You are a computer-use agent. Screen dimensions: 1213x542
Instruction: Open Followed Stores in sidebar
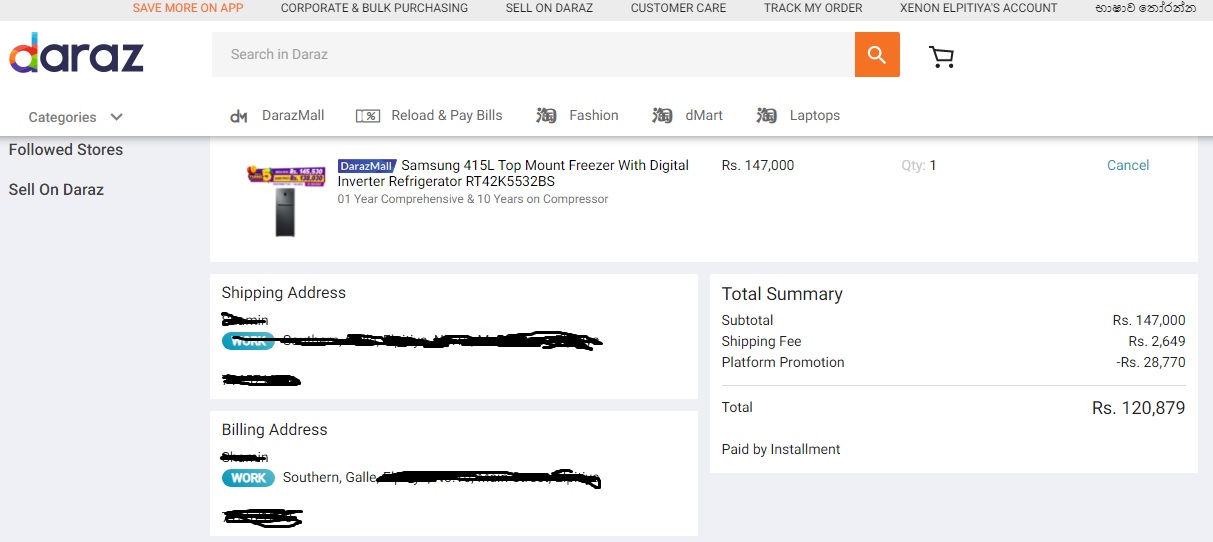(x=66, y=150)
